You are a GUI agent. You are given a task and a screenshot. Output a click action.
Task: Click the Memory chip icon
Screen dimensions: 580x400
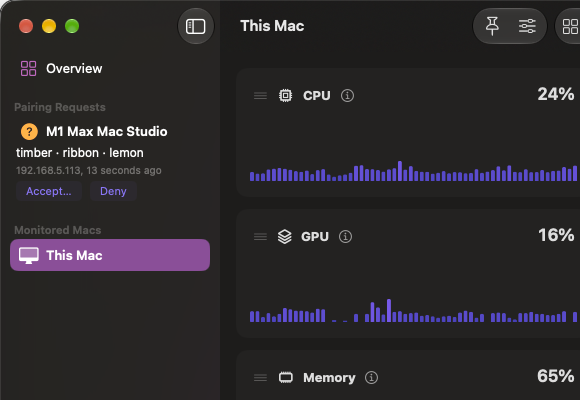click(x=286, y=377)
